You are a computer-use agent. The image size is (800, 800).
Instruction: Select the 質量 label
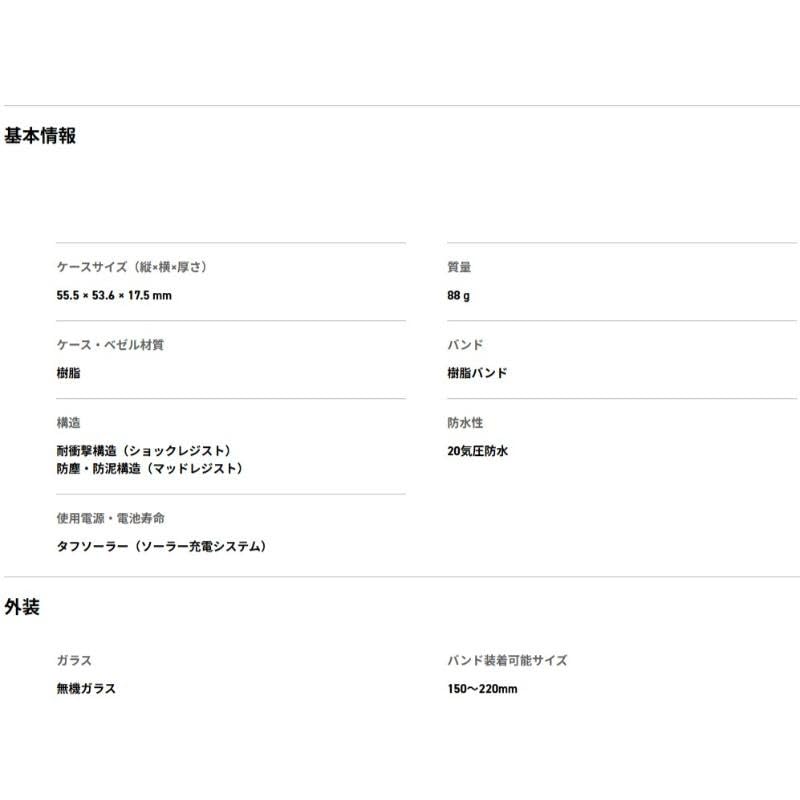pos(459,267)
